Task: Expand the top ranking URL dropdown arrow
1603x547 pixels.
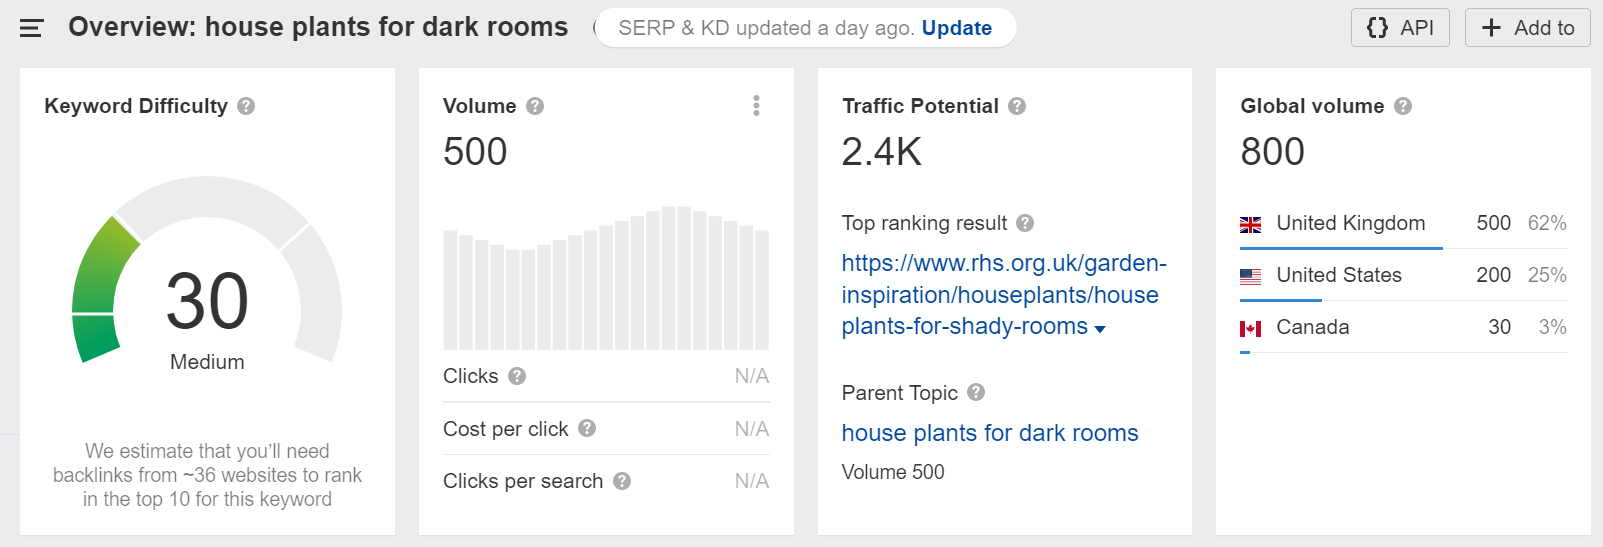Action: click(1100, 329)
